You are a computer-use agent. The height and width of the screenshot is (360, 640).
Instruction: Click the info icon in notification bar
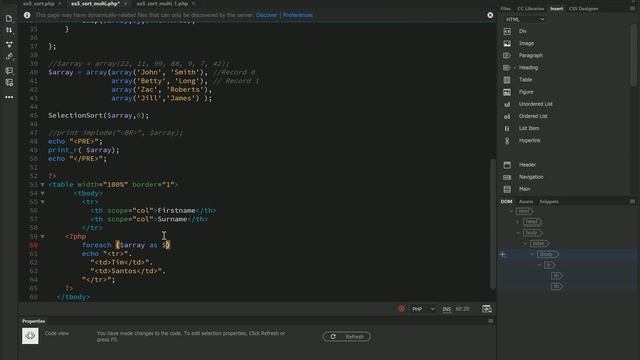coord(27,15)
